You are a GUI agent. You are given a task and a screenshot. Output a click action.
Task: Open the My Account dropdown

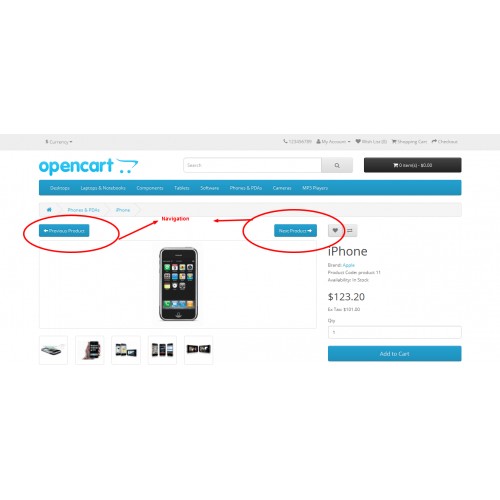(333, 142)
